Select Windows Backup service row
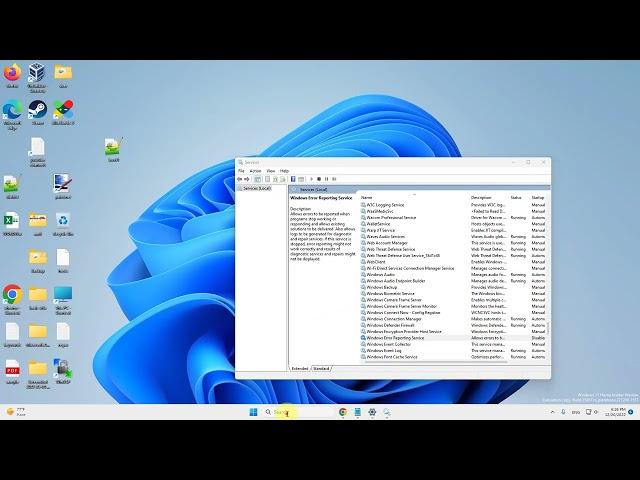Viewport: 640px width, 480px height. click(x=453, y=287)
